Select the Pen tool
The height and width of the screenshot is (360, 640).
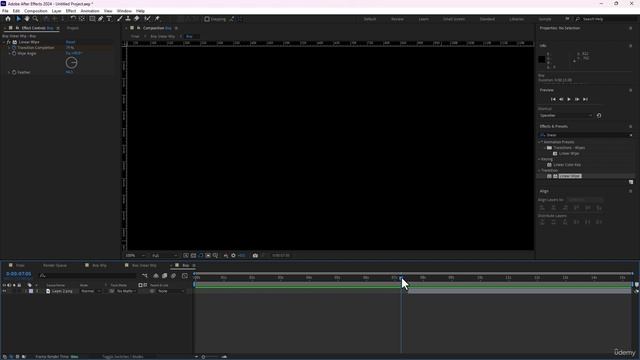[x=100, y=19]
